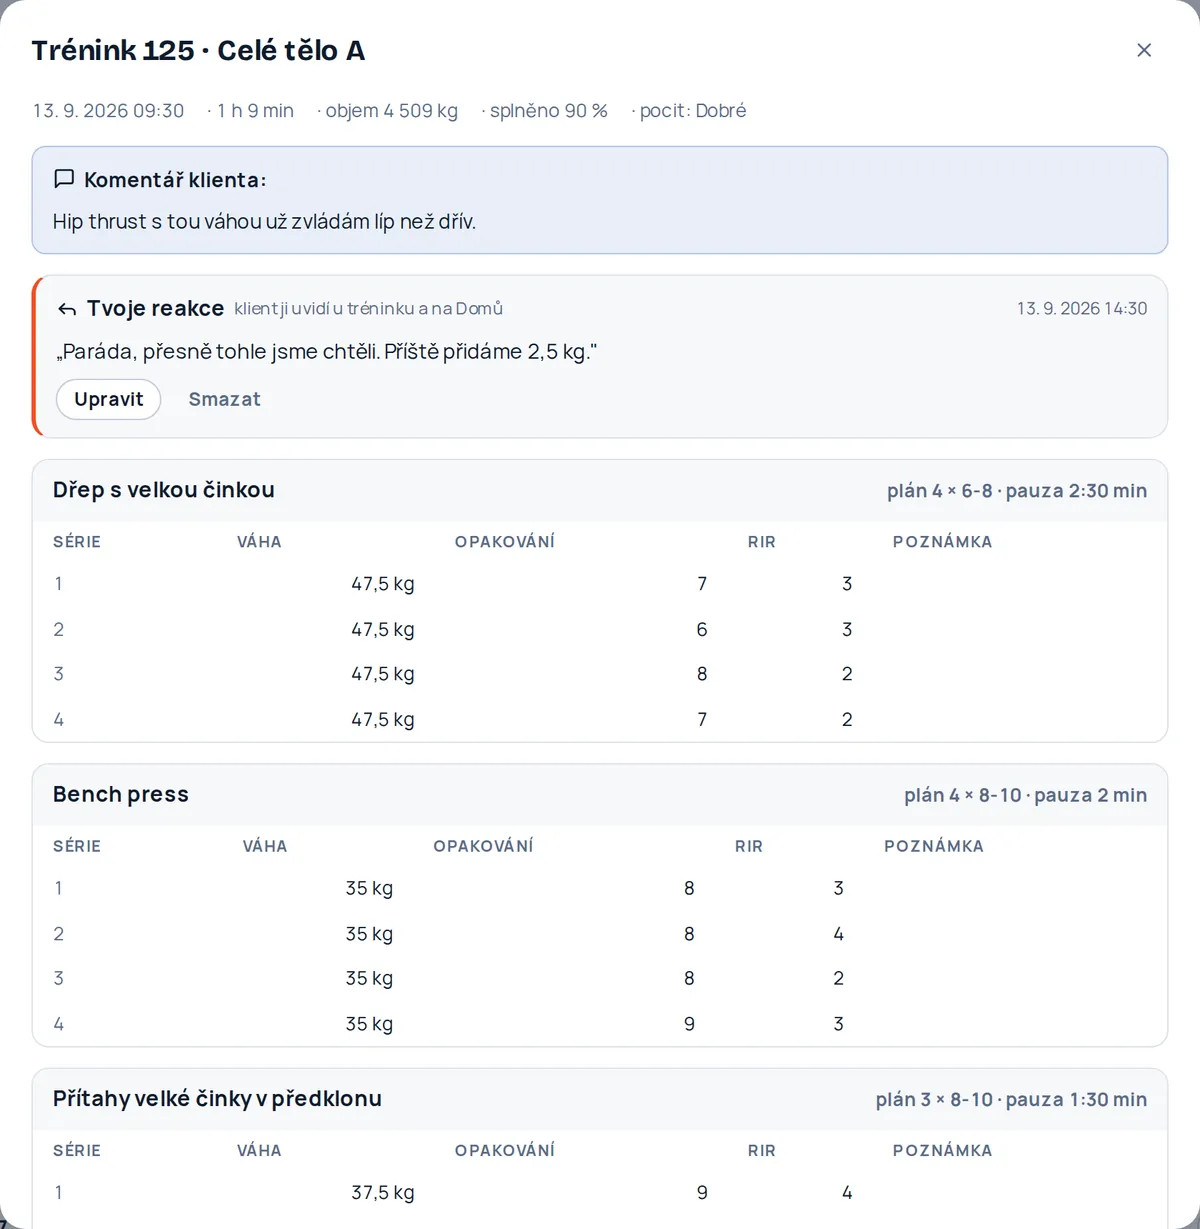Click the objem 4 509 kg summary stat
This screenshot has height=1229, width=1200.
(390, 111)
